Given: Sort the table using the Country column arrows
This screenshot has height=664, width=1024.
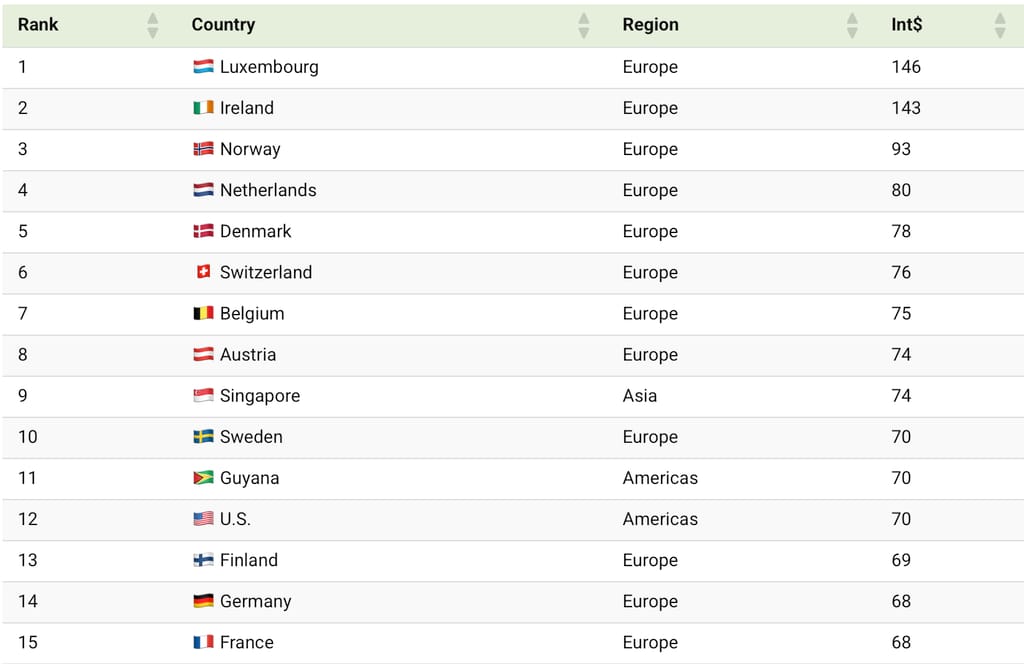Looking at the screenshot, I should (x=583, y=24).
